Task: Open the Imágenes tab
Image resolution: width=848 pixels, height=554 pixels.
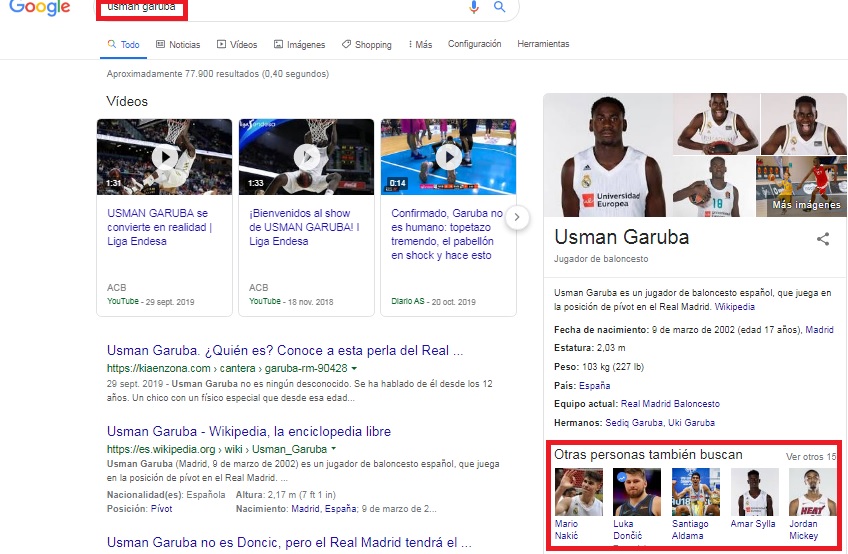Action: [299, 44]
